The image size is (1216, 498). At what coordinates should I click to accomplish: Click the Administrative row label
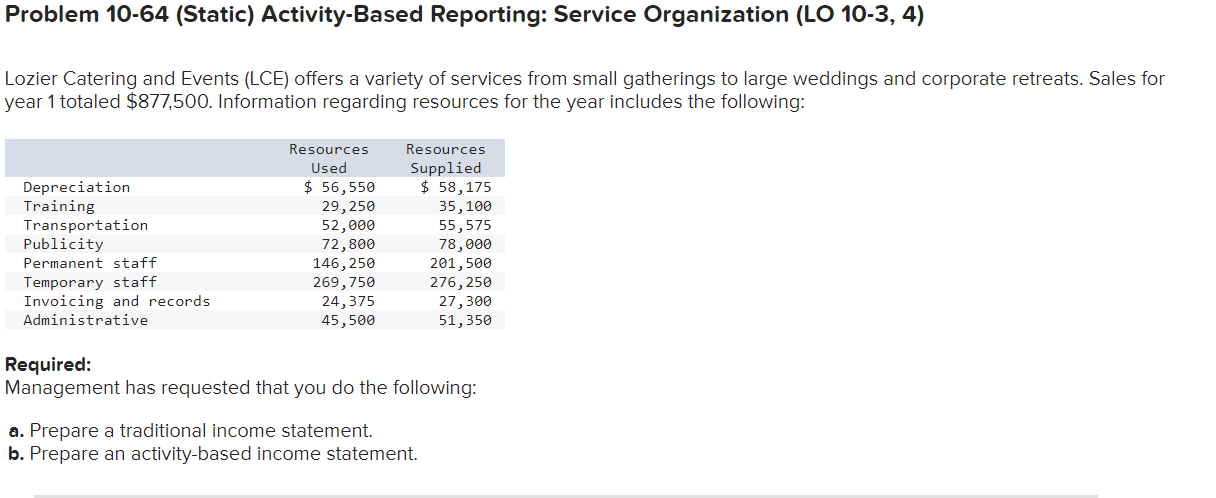[86, 320]
